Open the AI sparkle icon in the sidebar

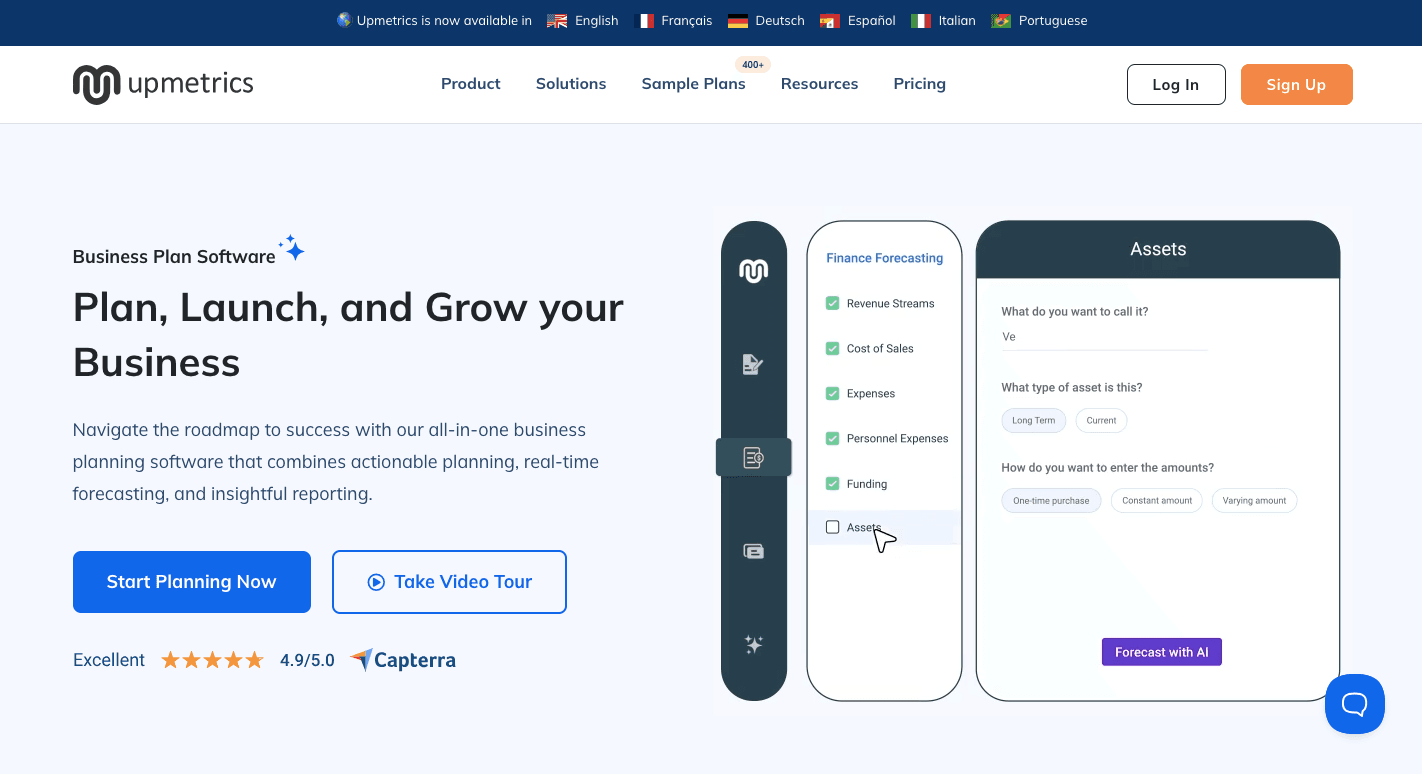(x=754, y=644)
